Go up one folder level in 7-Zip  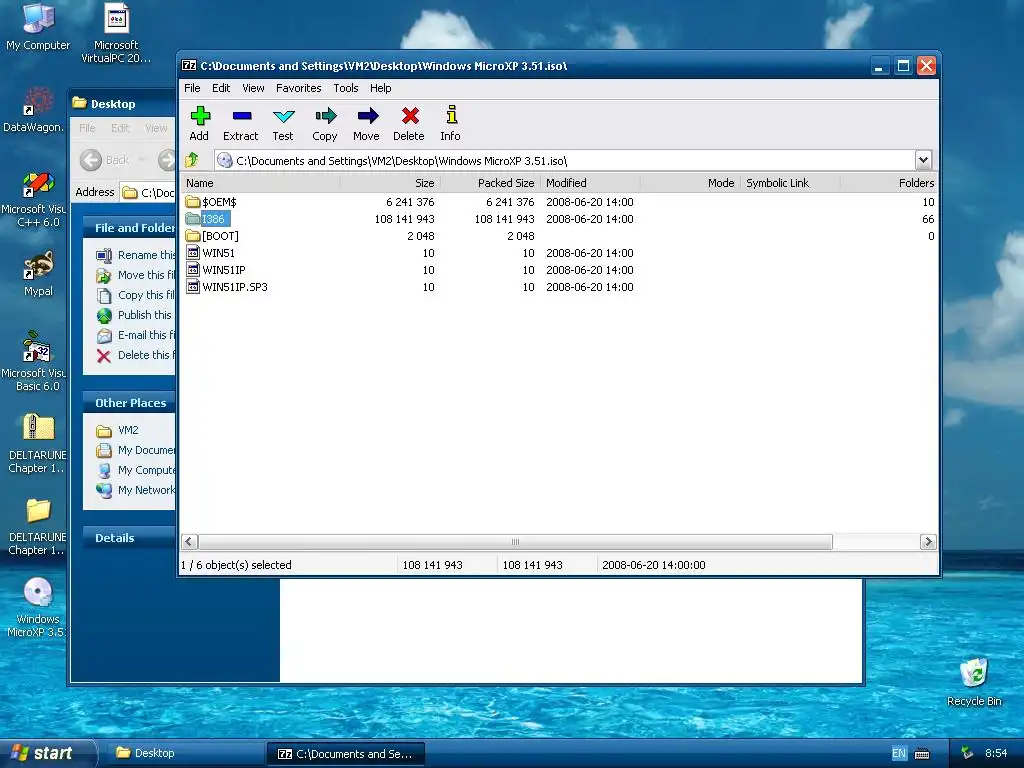click(x=192, y=160)
